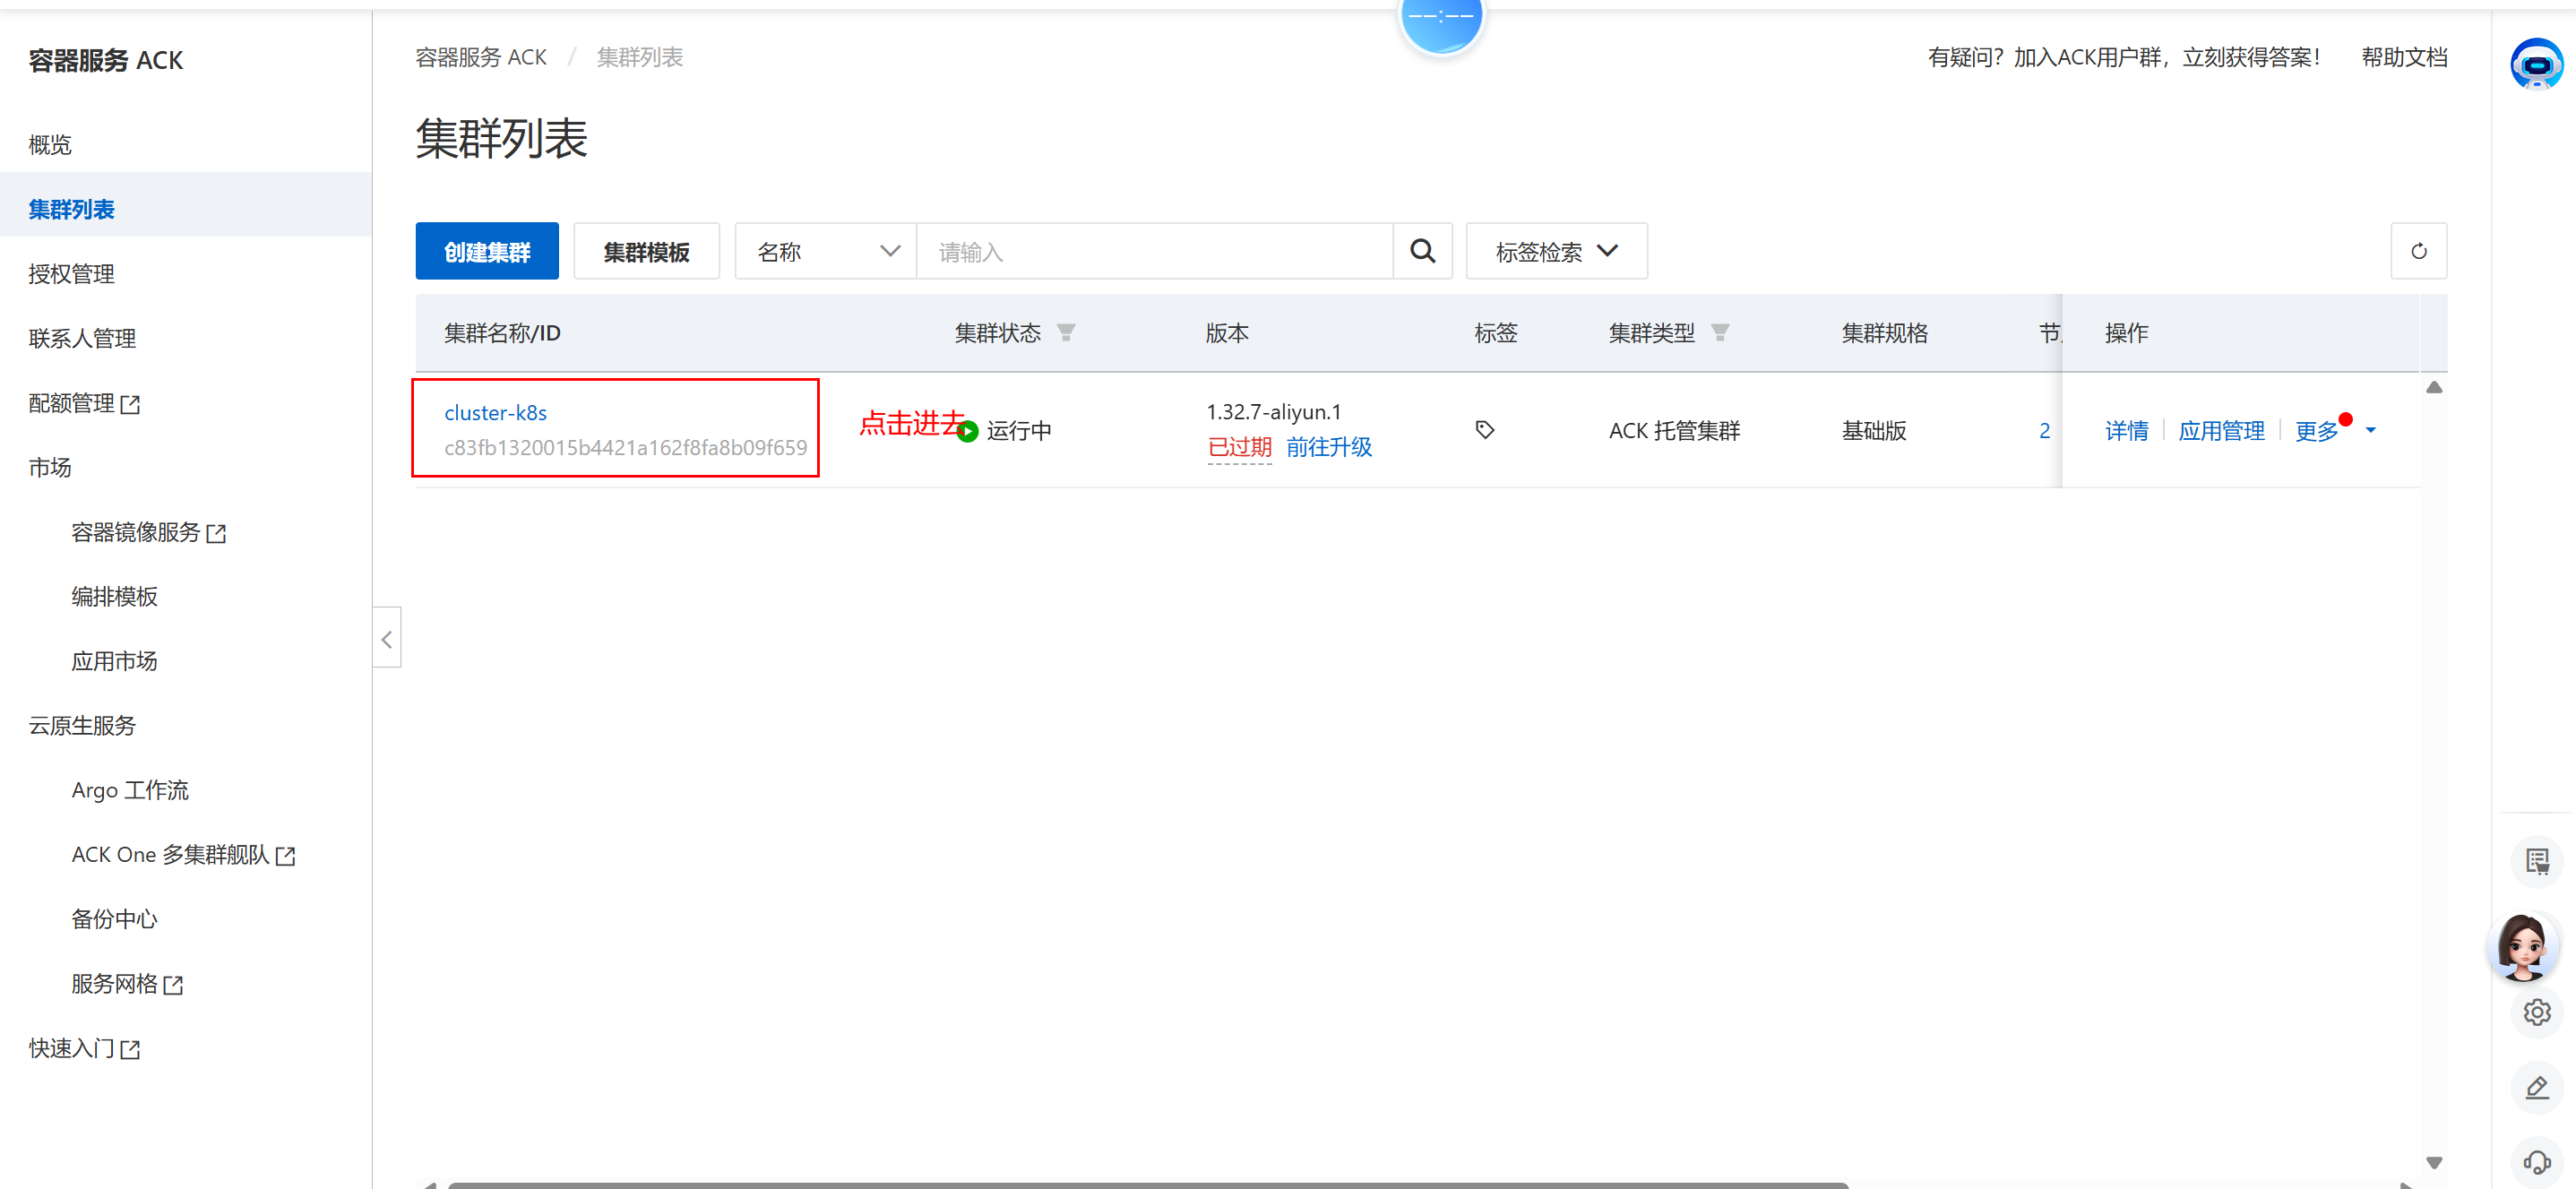The height and width of the screenshot is (1189, 2576).
Task: Open Argo 工作流 in the sidebar
Action: pos(130,790)
